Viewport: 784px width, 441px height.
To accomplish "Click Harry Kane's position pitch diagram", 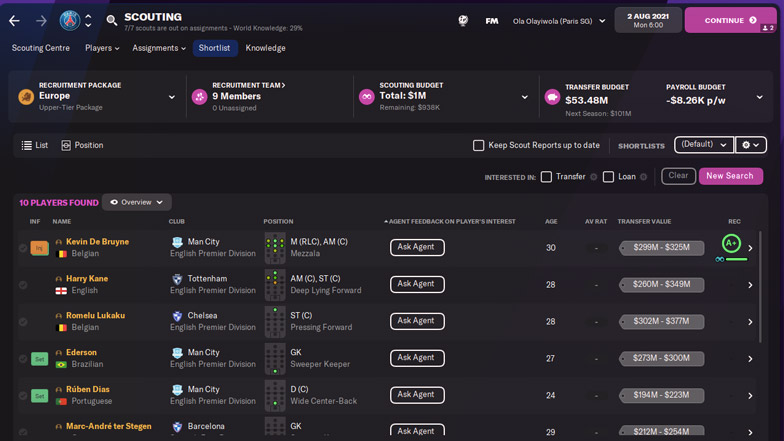I will 275,285.
